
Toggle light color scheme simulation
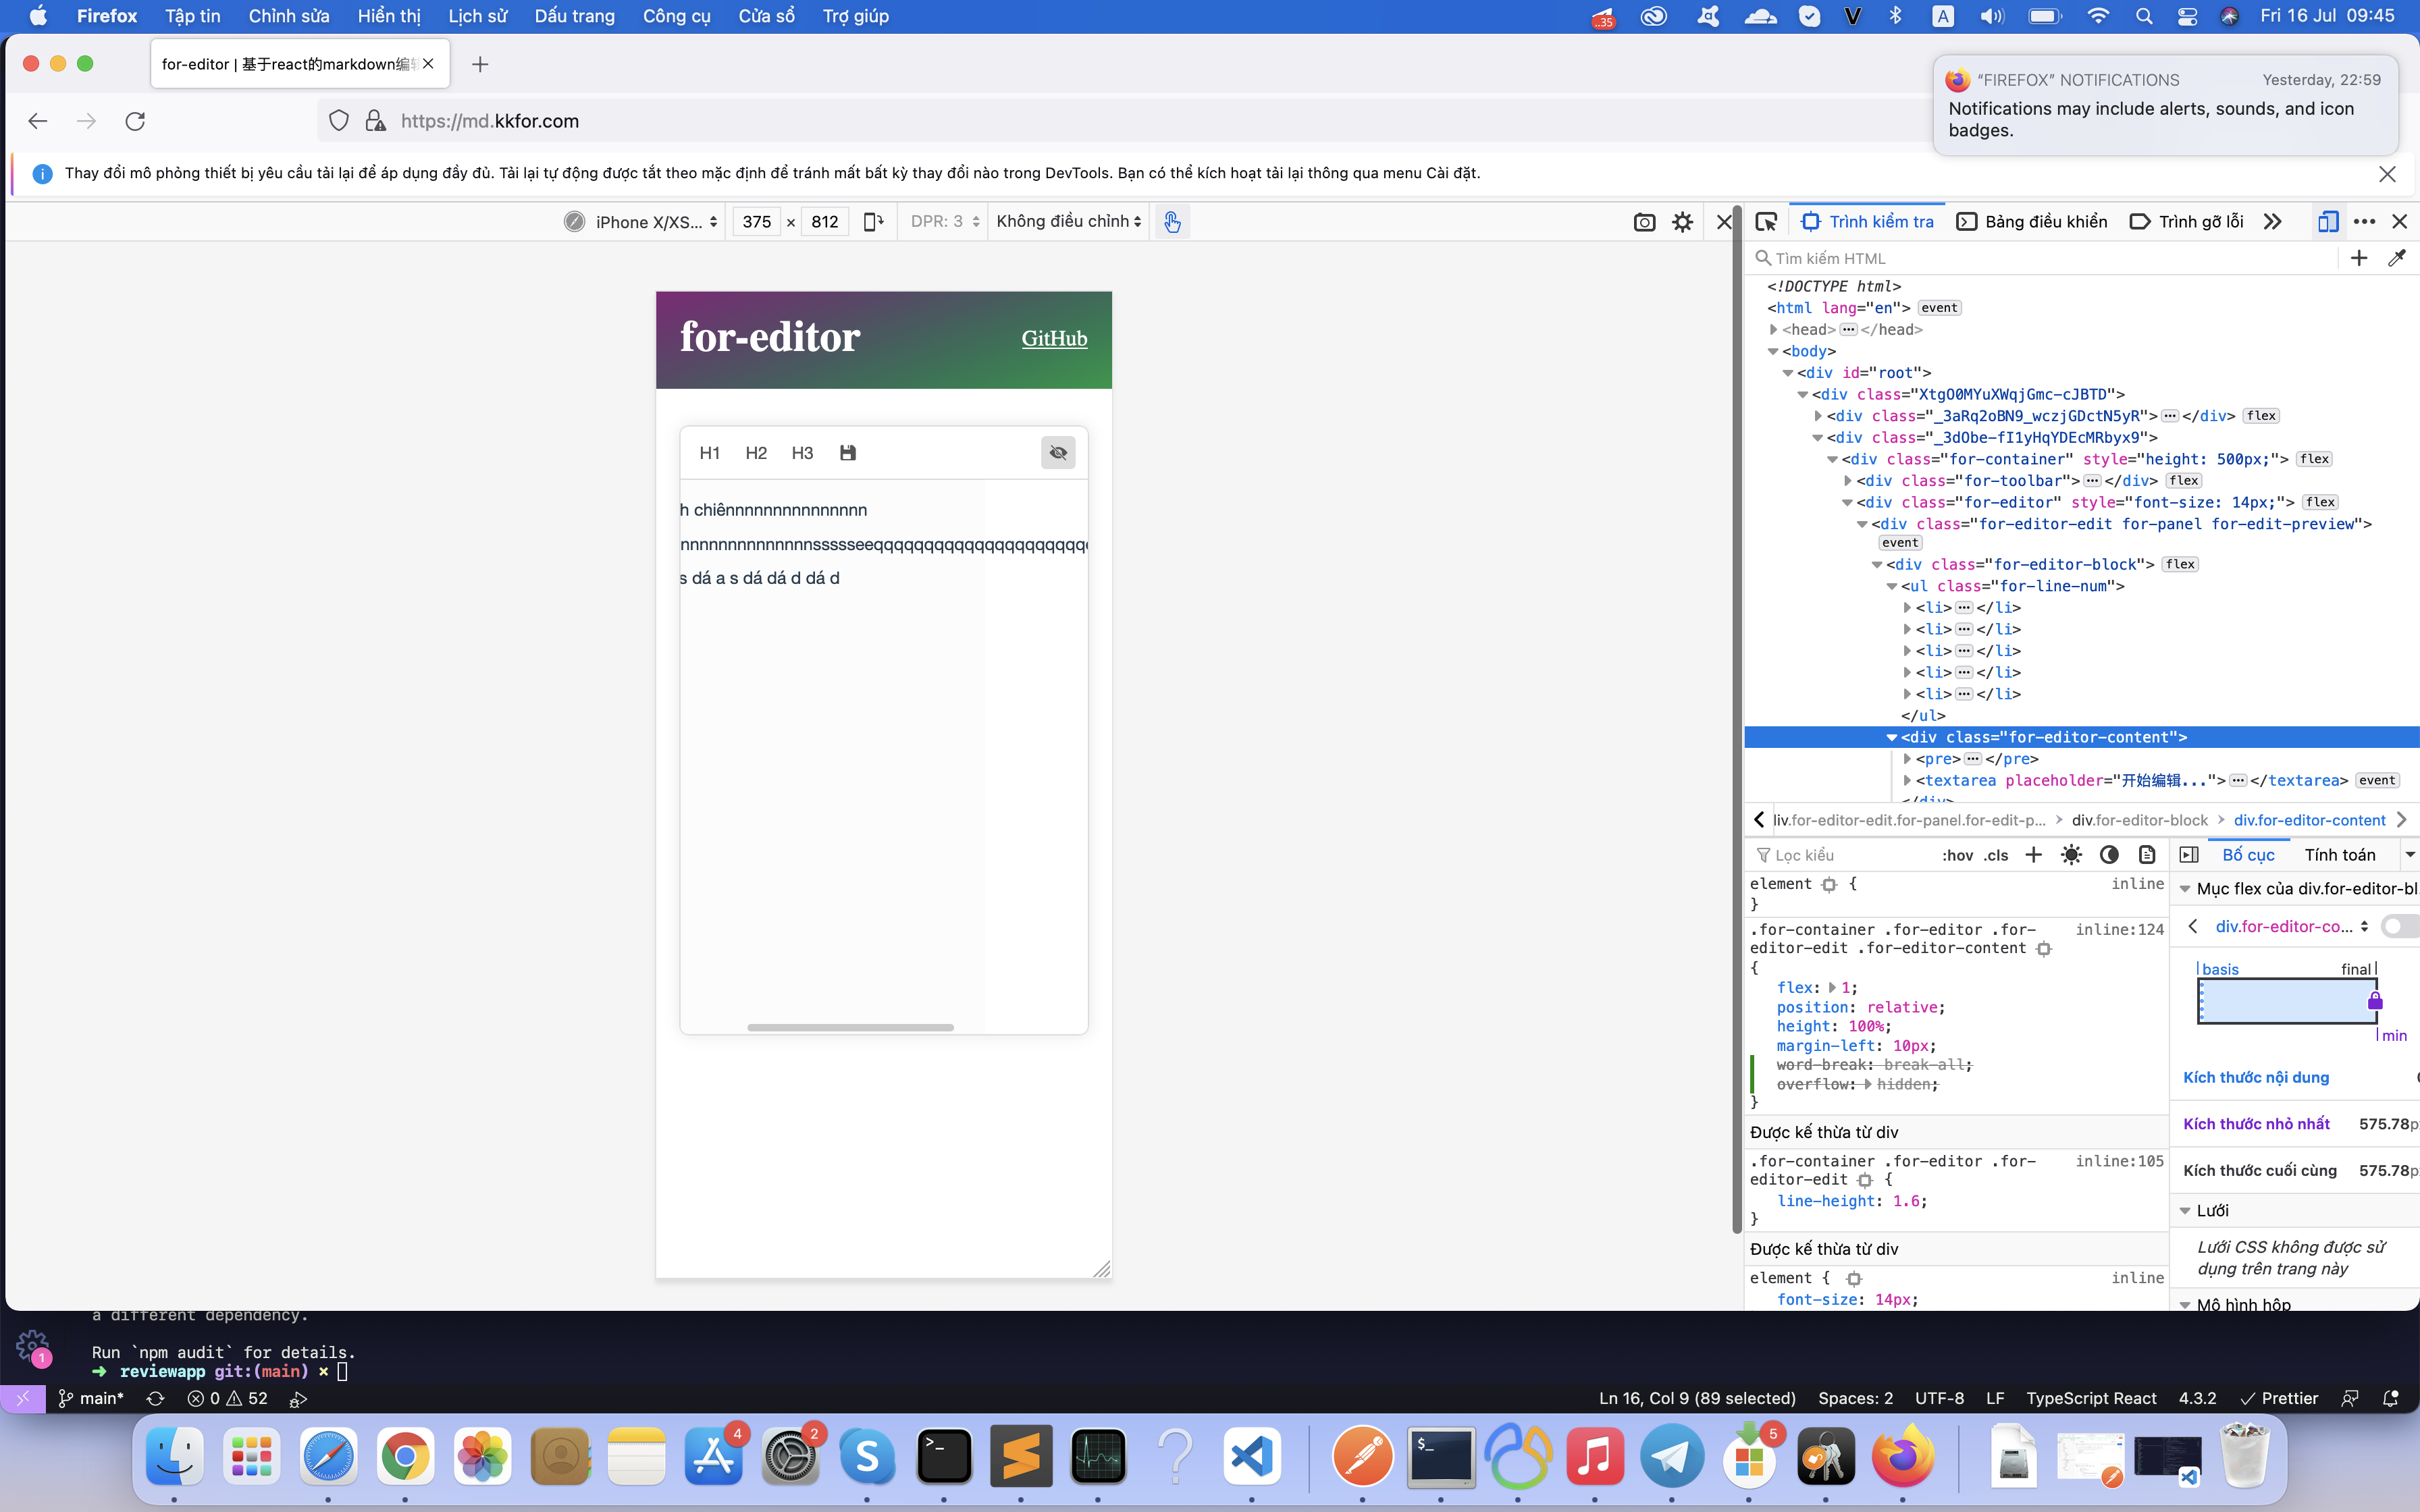pos(2071,855)
